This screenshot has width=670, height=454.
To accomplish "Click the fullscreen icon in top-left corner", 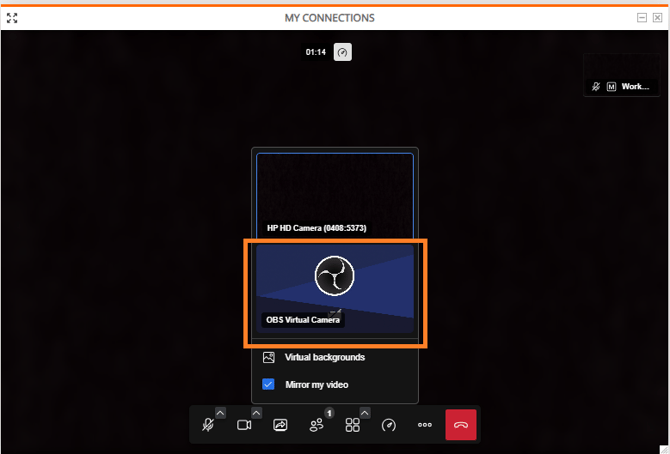I will (x=13, y=18).
